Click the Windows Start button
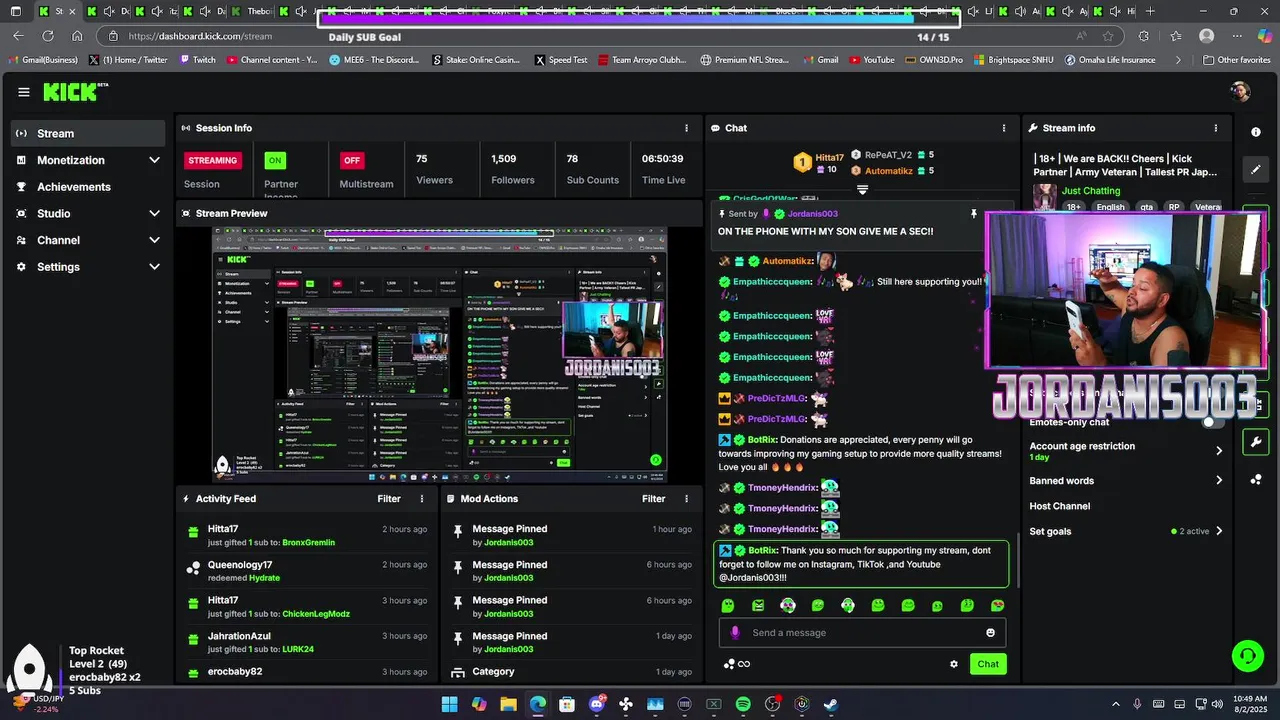 449,704
